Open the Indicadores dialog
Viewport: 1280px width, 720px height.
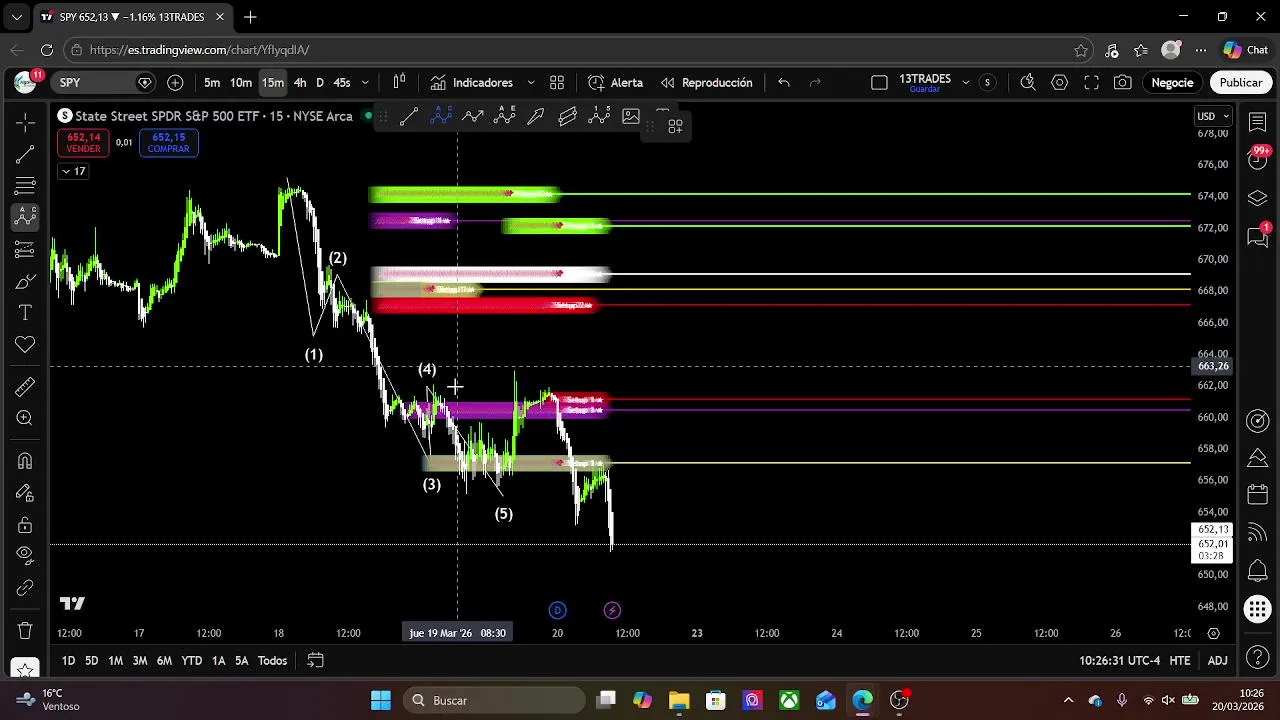click(x=472, y=83)
